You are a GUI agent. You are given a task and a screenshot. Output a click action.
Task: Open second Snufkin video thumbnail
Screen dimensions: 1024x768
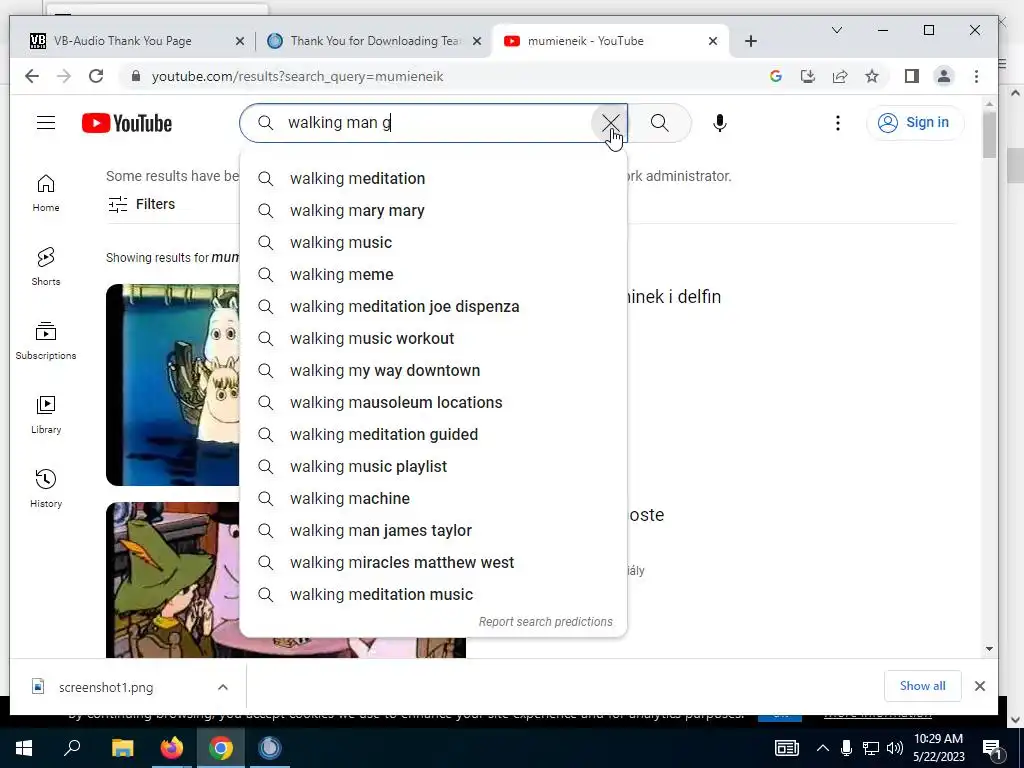click(172, 580)
